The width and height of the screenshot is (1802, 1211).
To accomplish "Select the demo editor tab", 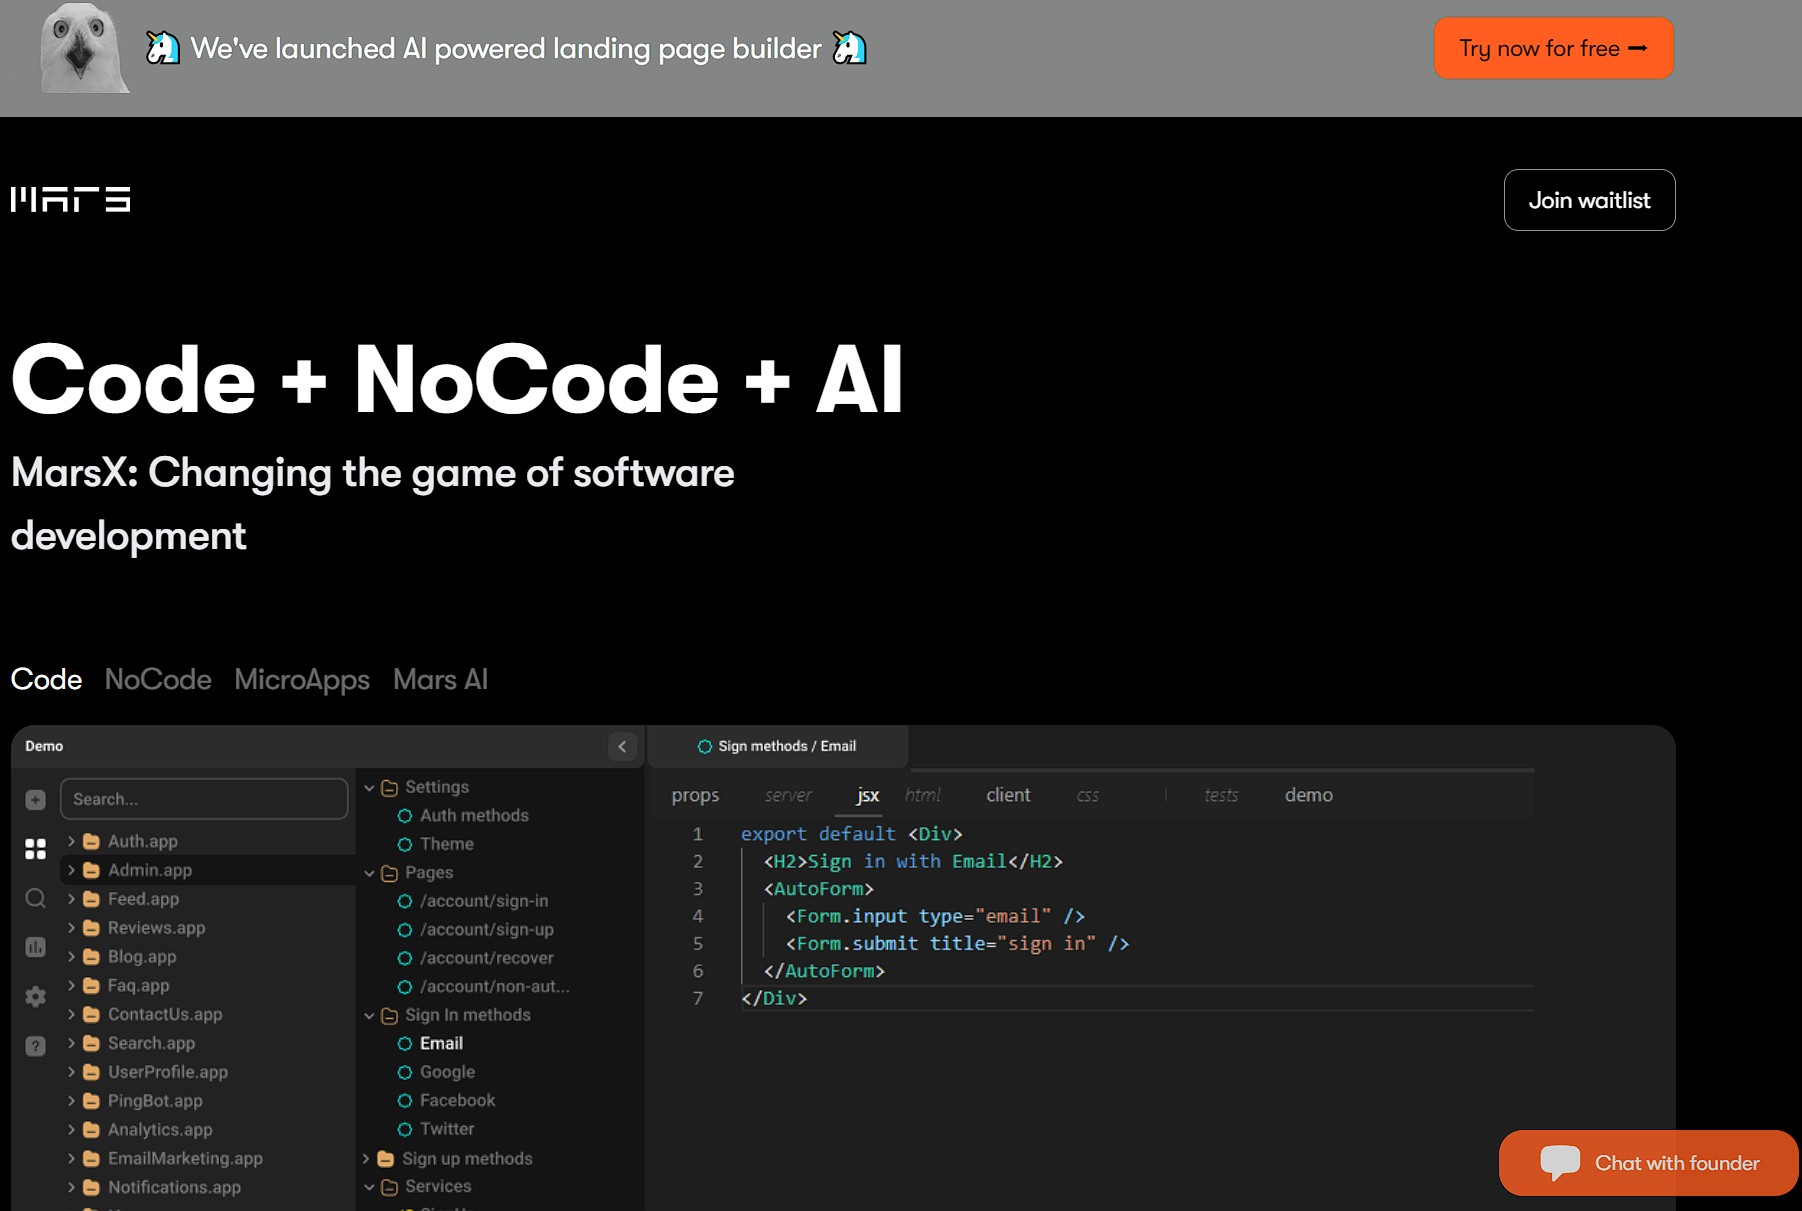I will [1308, 795].
